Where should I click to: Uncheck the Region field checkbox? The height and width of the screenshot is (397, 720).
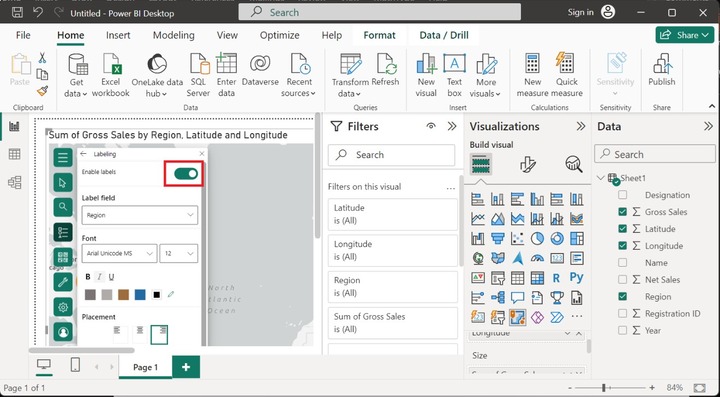click(622, 296)
